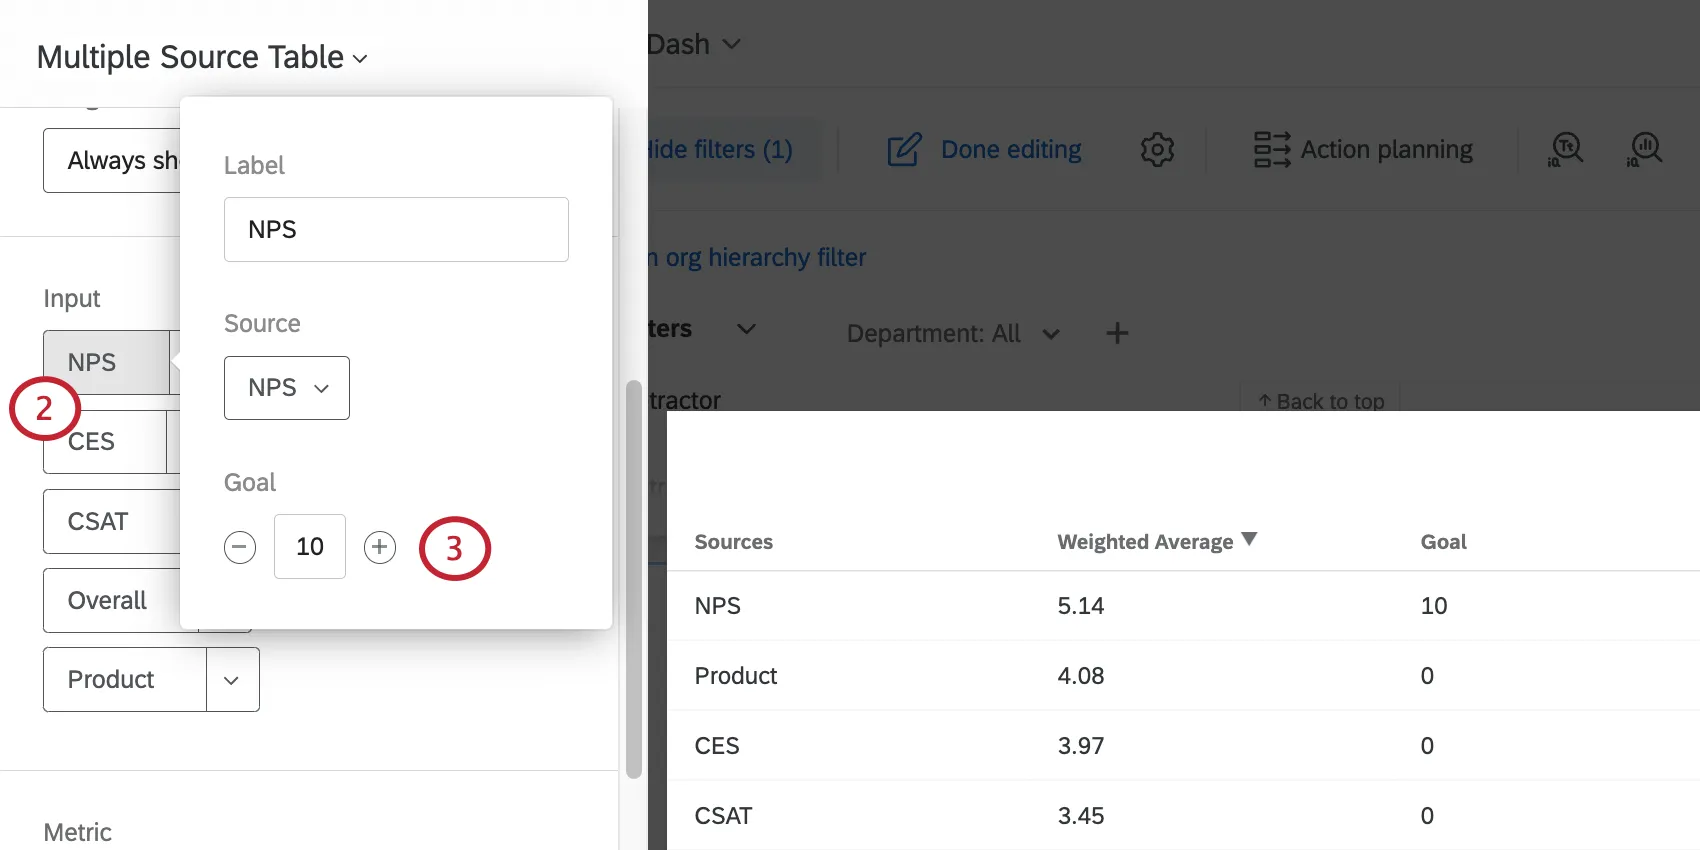1700x850 pixels.
Task: Open the Stats iQ chart magnifier icon
Action: [x=1645, y=150]
